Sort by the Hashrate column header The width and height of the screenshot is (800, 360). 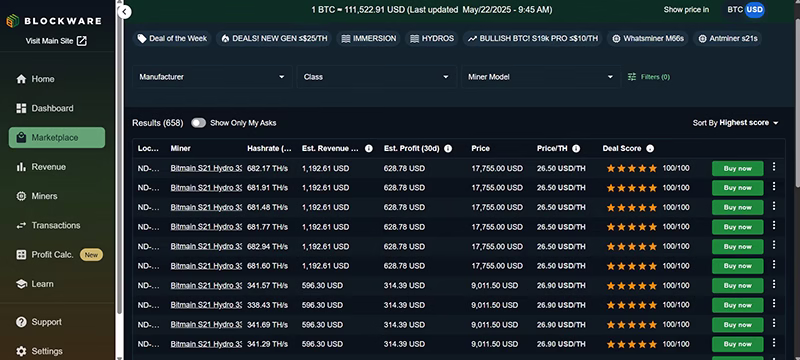coord(269,148)
